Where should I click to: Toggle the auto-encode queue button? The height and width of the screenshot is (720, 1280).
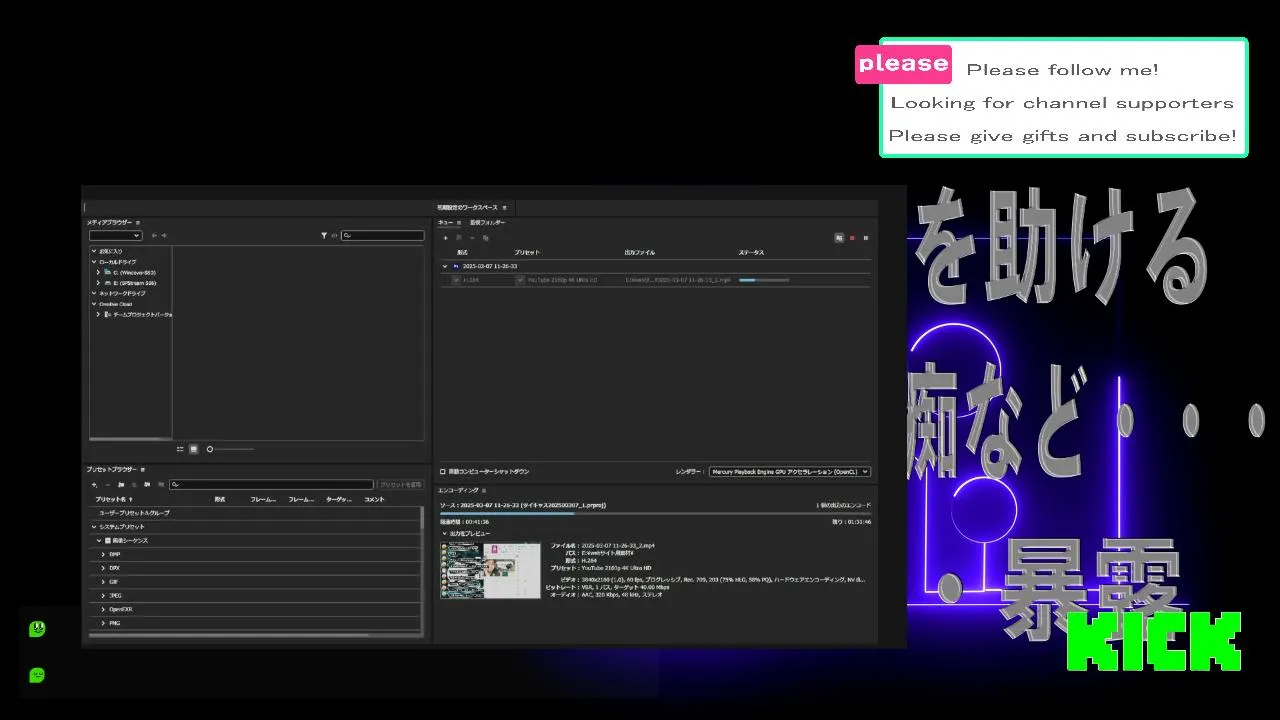point(839,238)
